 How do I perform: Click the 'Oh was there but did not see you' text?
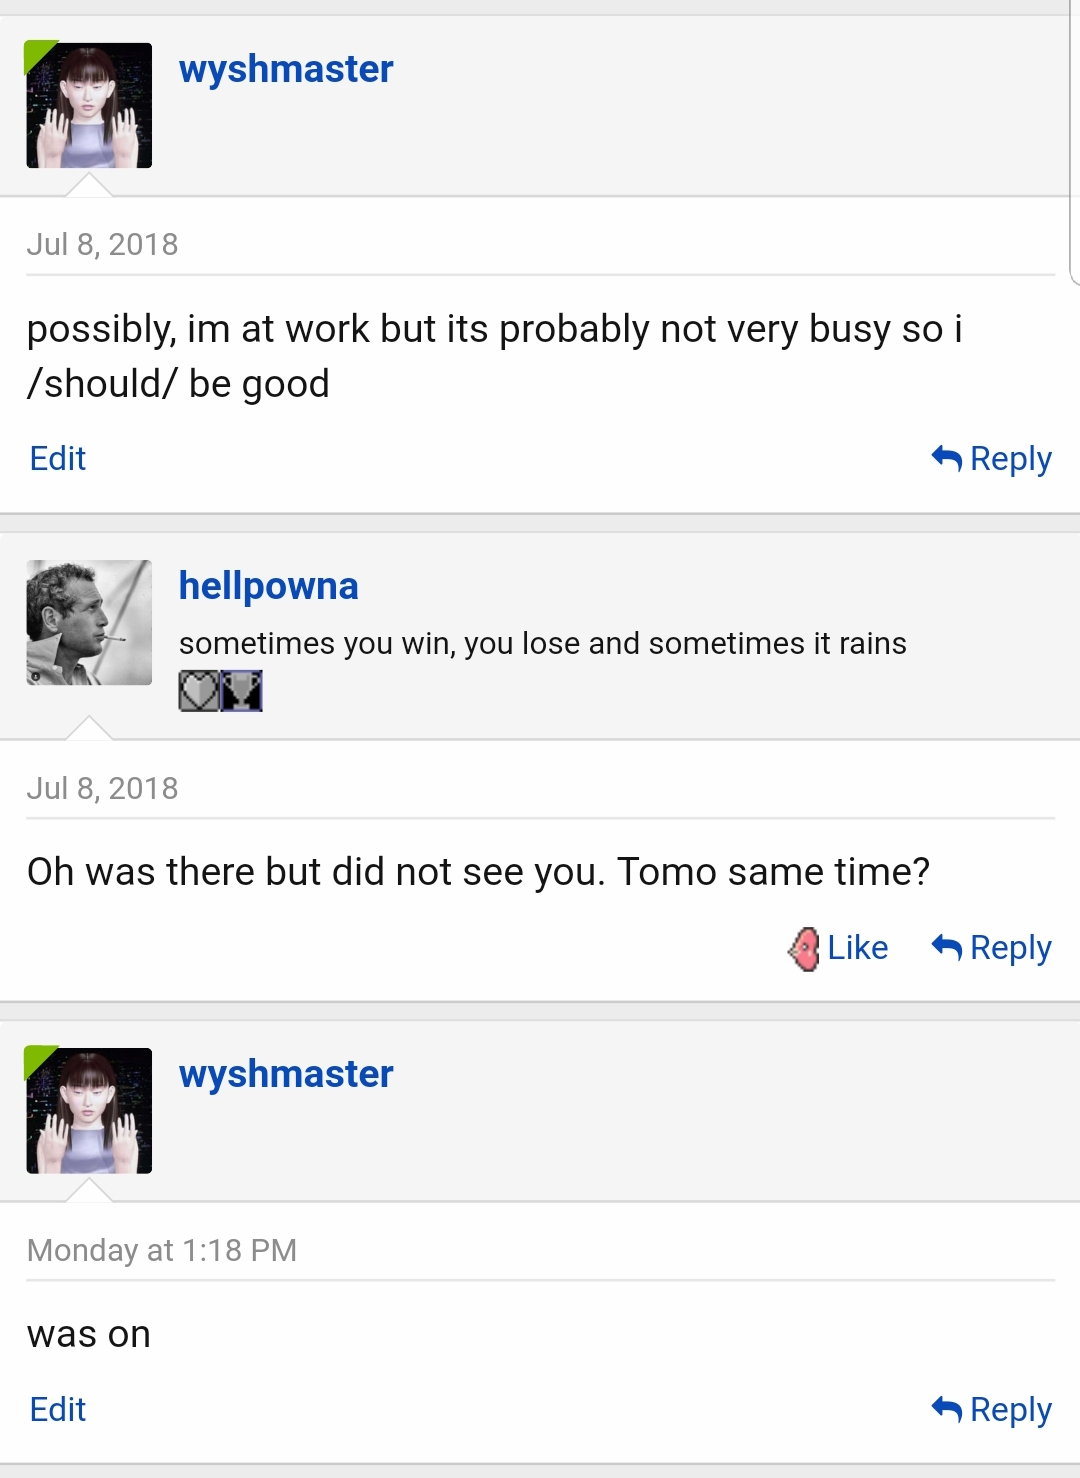click(316, 872)
